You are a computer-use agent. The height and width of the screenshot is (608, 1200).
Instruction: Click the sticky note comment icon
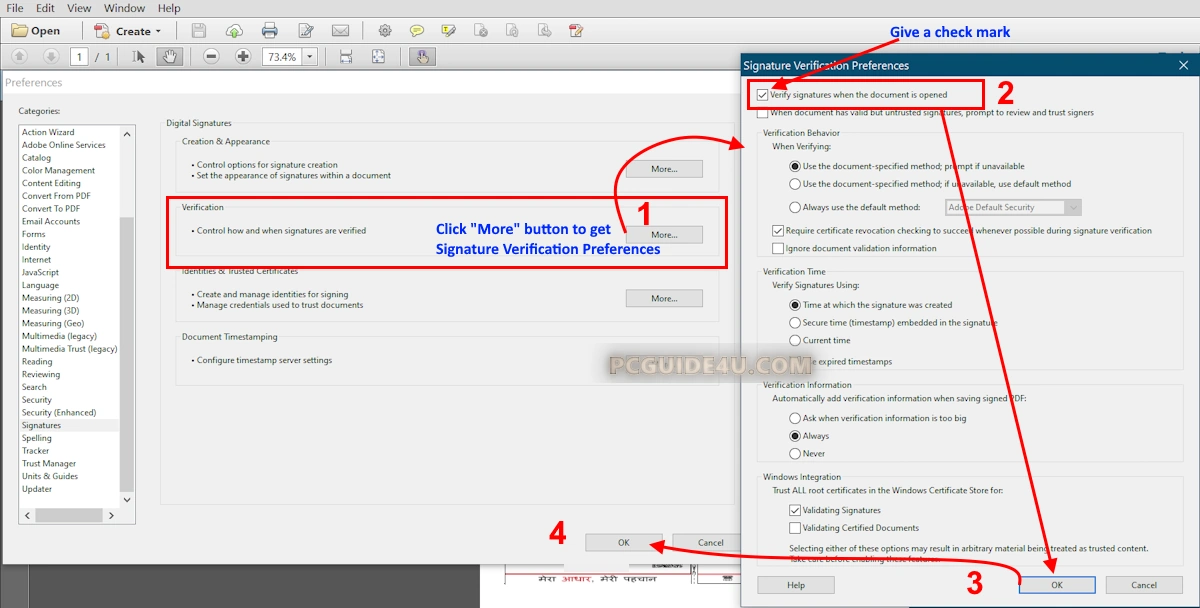tap(417, 31)
